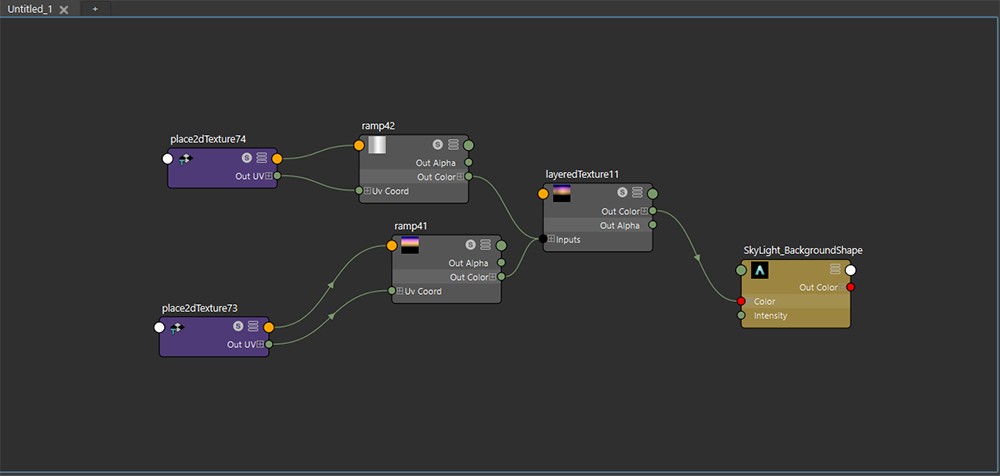Click red Out Color port on SkyLight_BackgroundShape

coord(851,287)
